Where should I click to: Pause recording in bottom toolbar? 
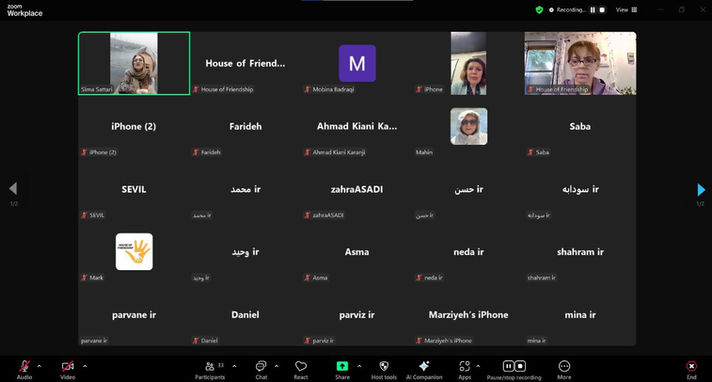[508, 366]
